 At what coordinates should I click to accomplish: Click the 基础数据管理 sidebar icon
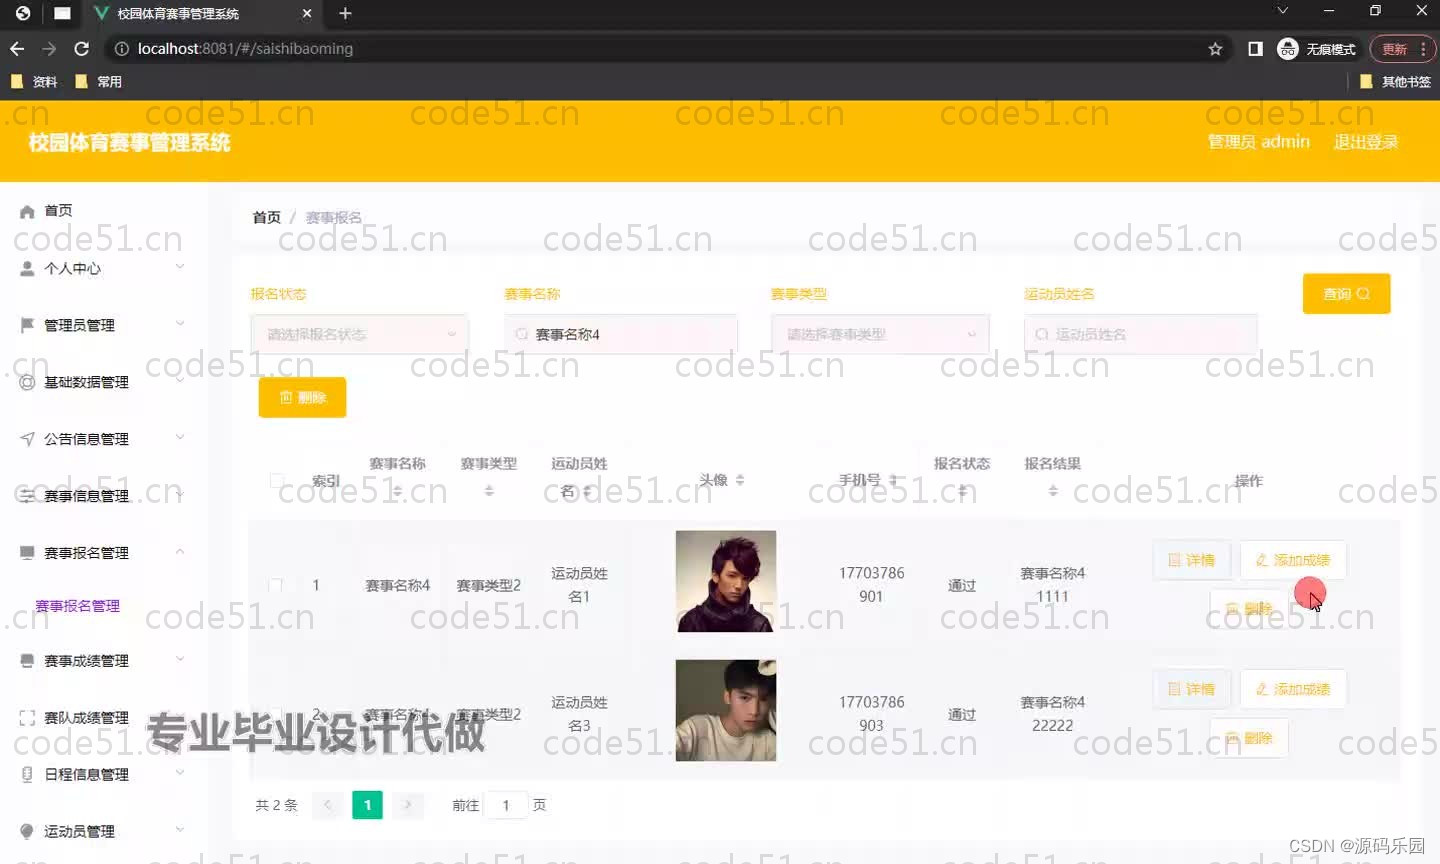point(27,382)
